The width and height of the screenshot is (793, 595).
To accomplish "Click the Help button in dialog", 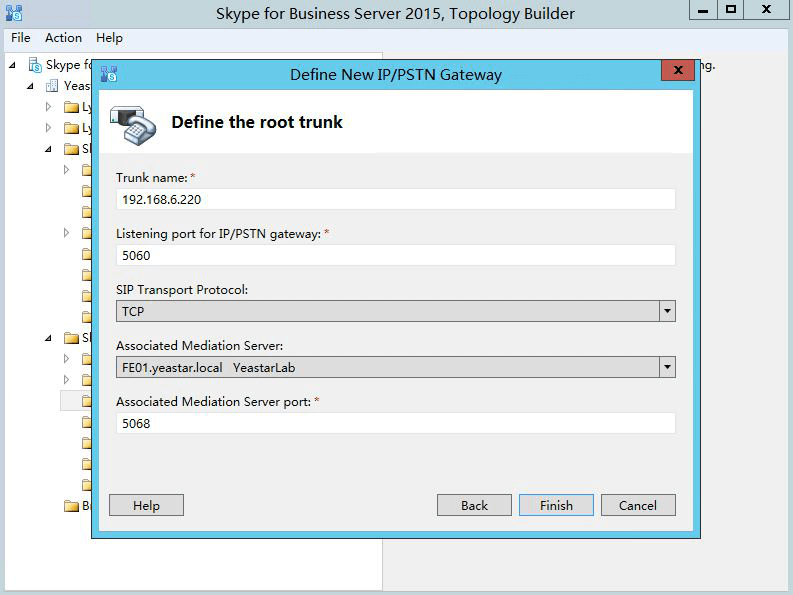I will (x=147, y=505).
